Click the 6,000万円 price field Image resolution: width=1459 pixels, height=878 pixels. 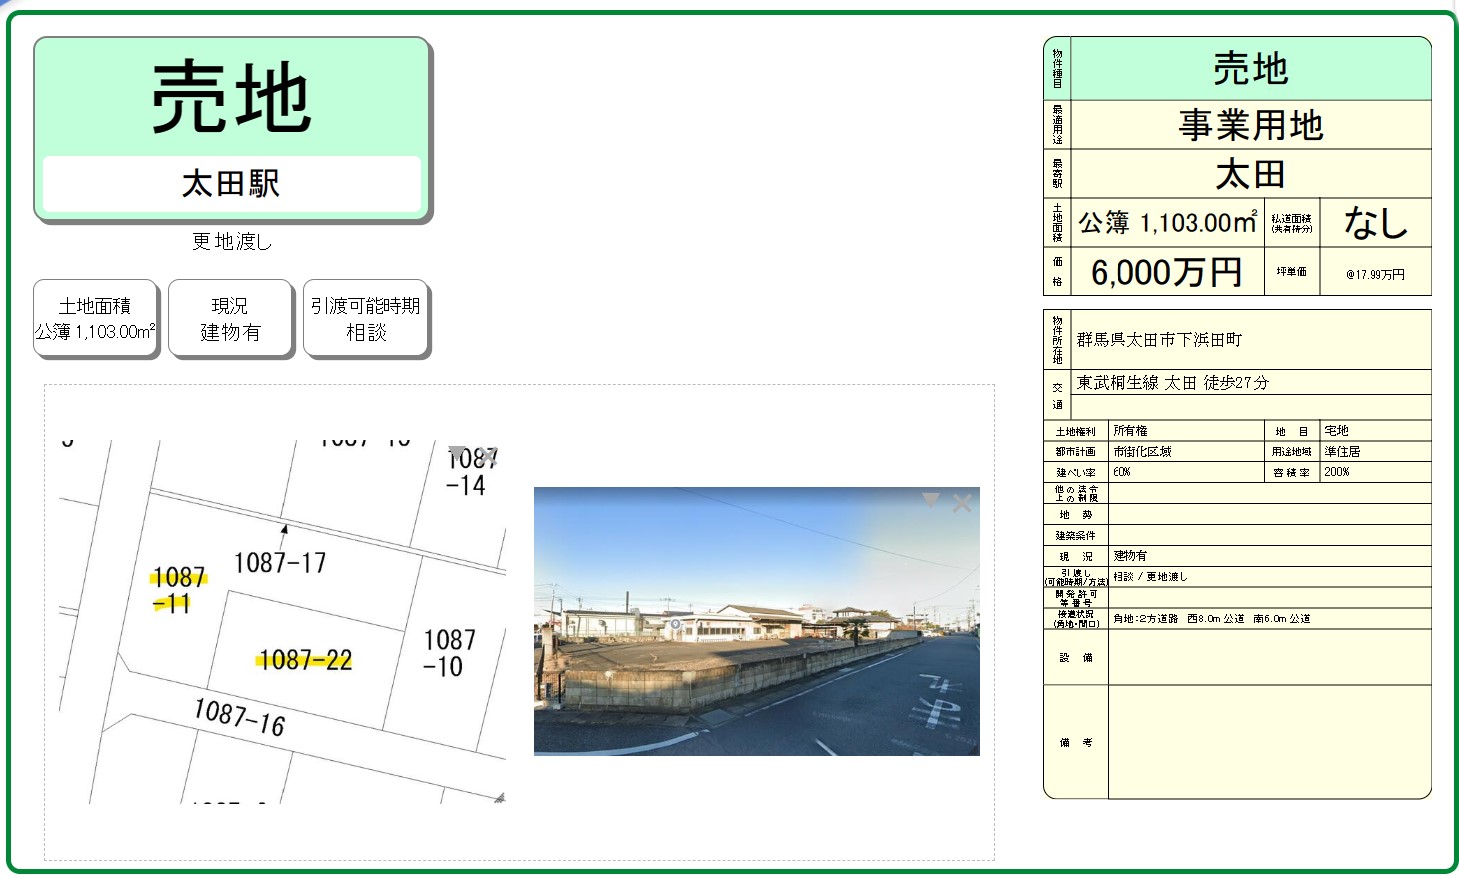pos(1166,272)
